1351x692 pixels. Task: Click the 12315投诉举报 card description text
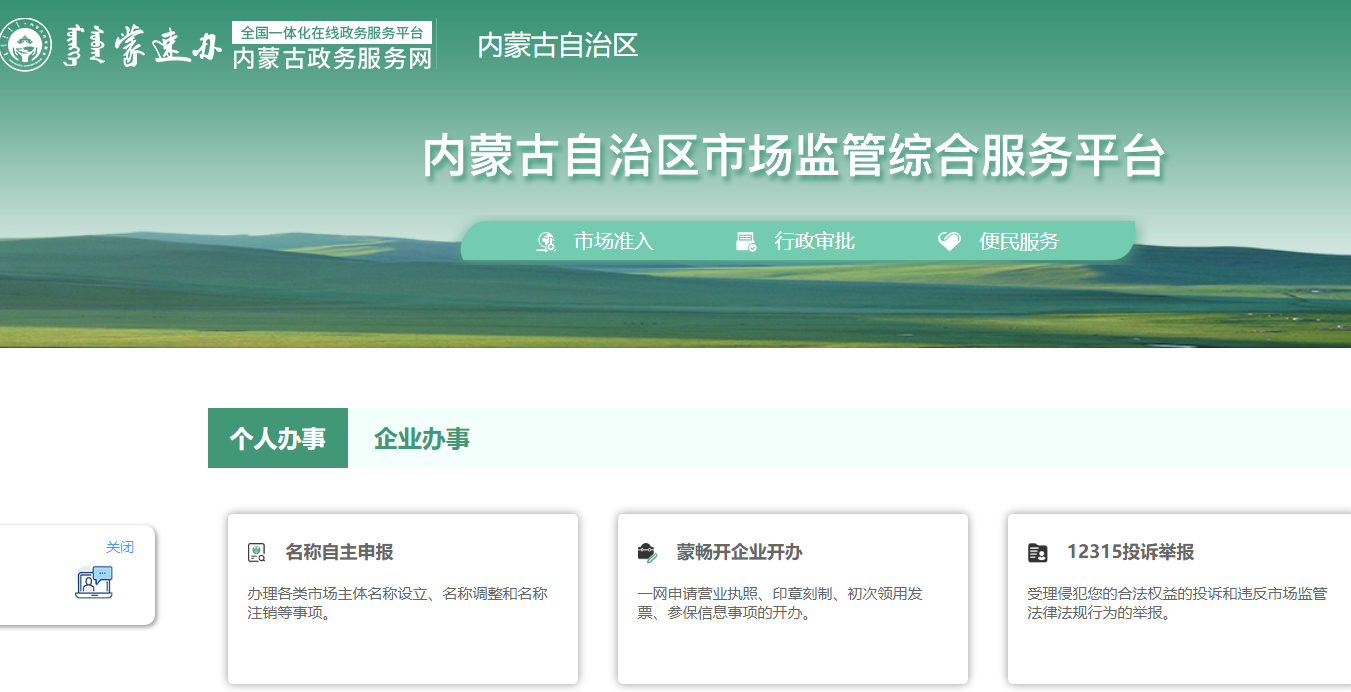(1177, 603)
